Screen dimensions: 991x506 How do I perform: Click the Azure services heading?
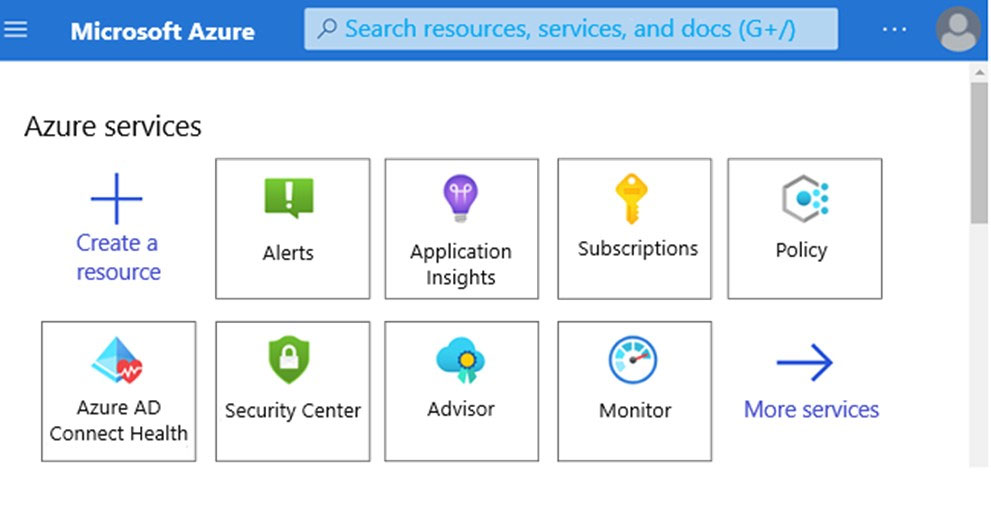point(112,126)
